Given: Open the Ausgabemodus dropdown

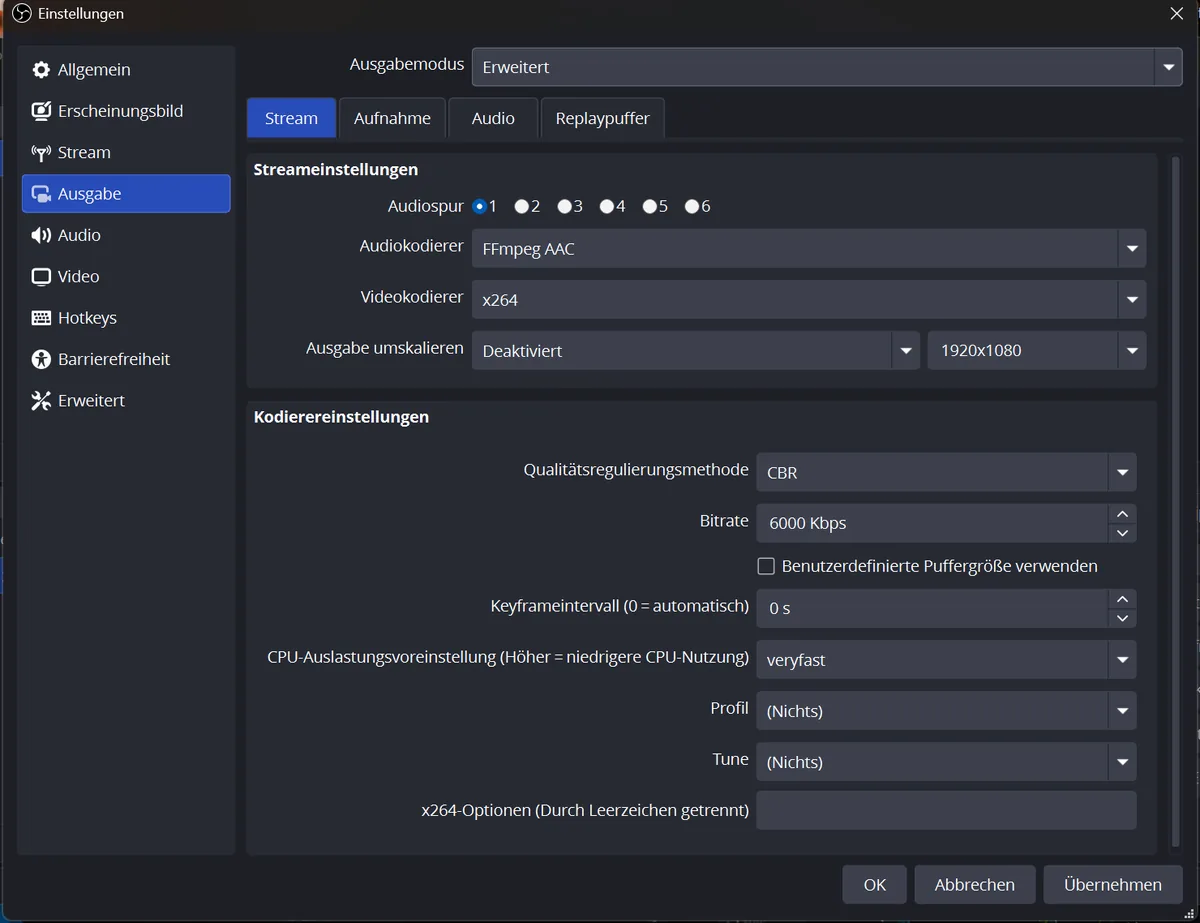Looking at the screenshot, I should (827, 67).
